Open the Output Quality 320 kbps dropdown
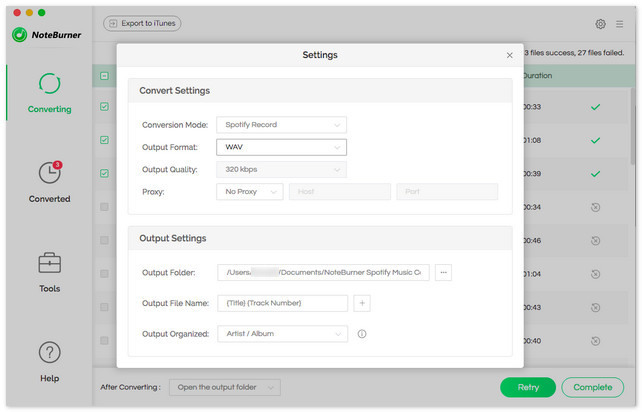 [281, 170]
